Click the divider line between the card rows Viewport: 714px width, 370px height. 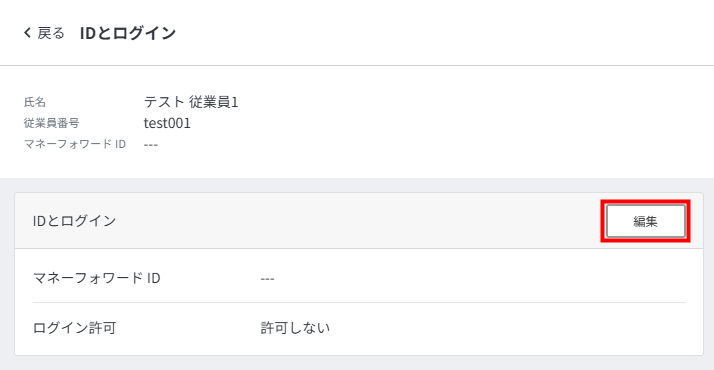(x=359, y=302)
